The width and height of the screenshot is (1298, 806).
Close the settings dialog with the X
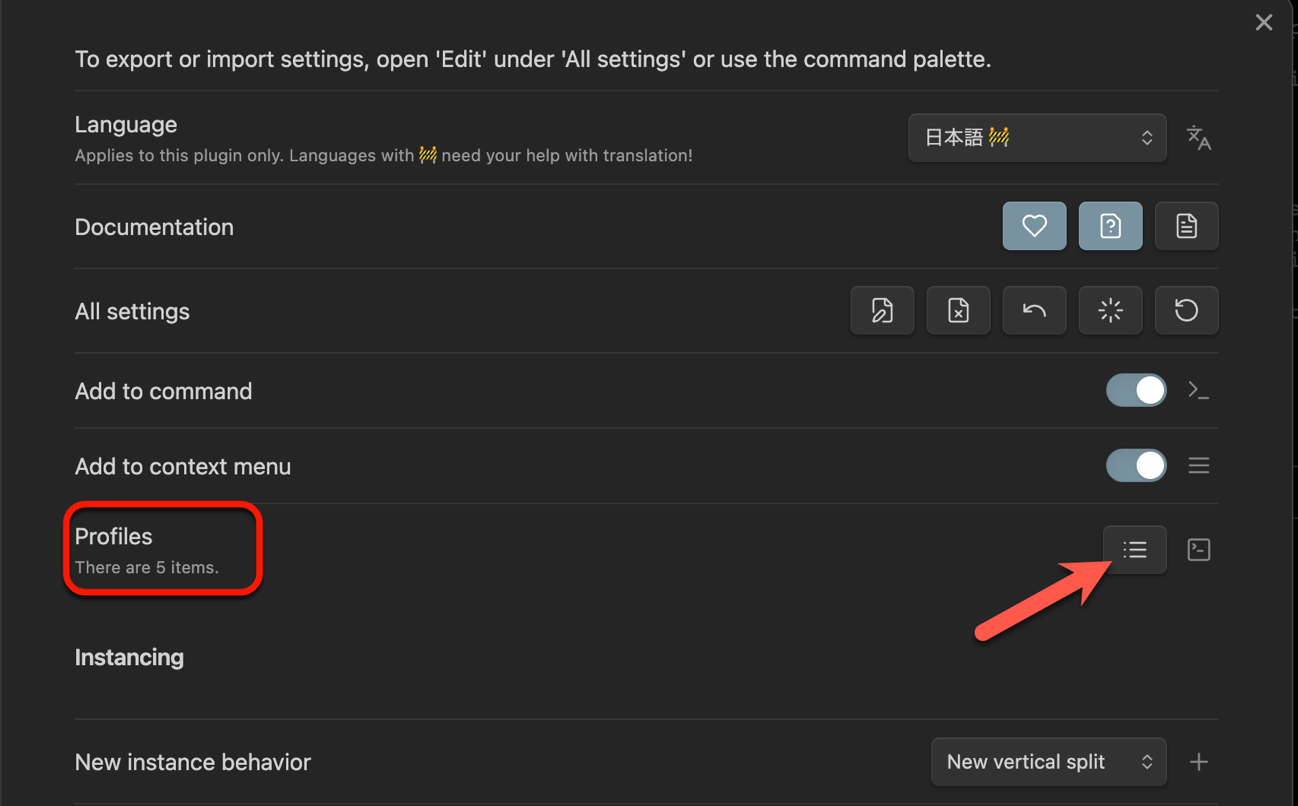tap(1264, 22)
